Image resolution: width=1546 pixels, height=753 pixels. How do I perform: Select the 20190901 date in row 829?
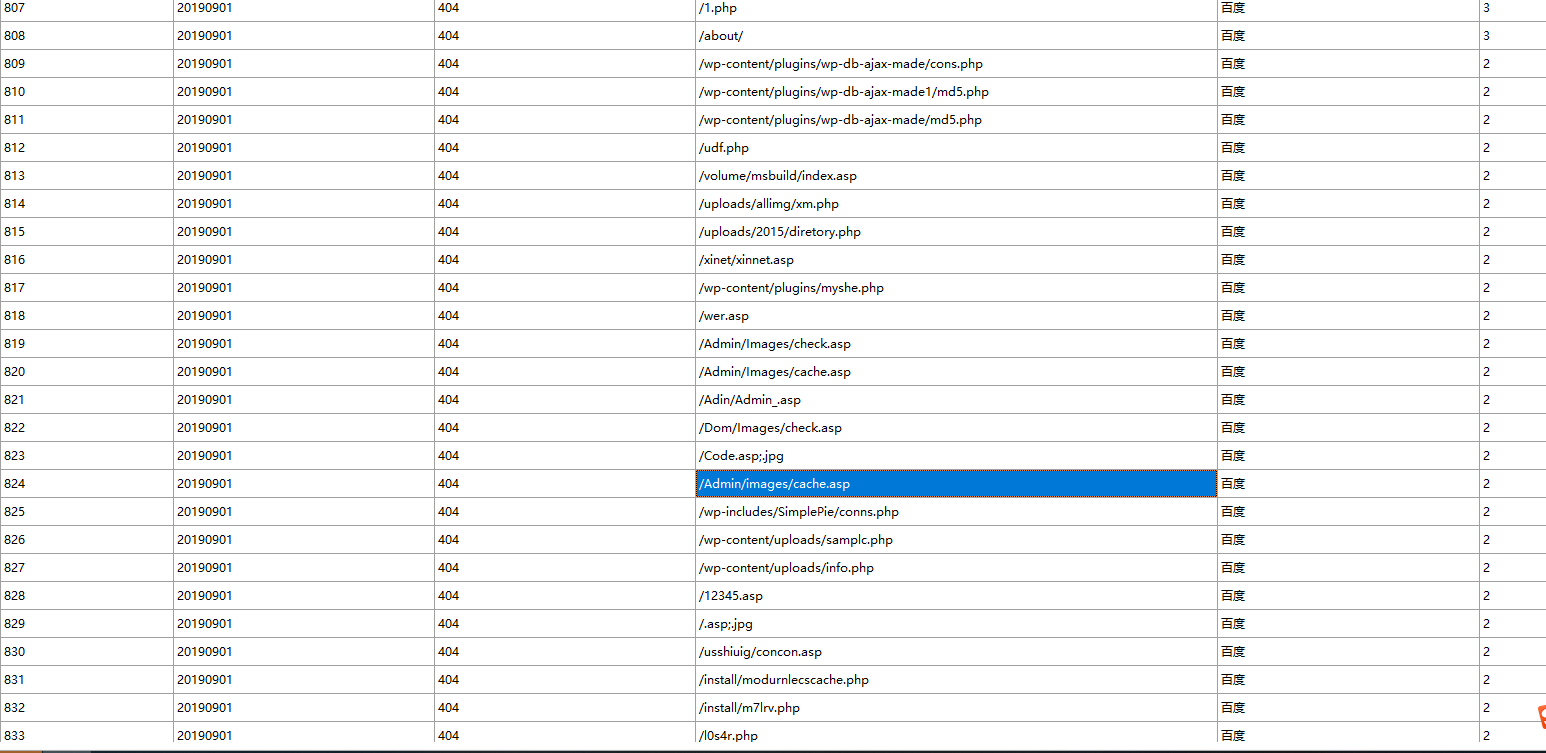click(x=304, y=624)
